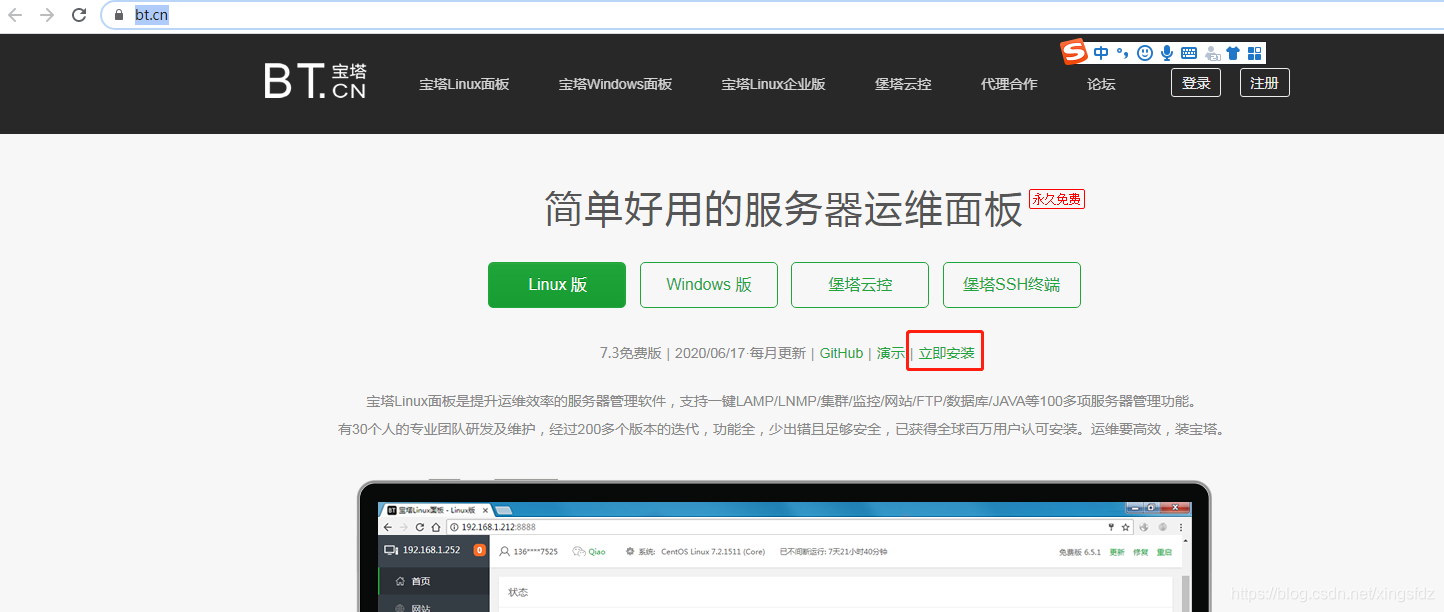Viewport: 1444px width, 612px height.
Task: Open the 堡塔云控 nav item in the header
Action: click(903, 84)
